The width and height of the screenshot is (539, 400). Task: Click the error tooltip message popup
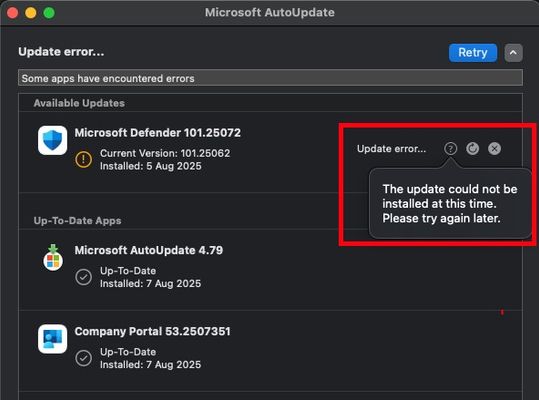coord(450,204)
